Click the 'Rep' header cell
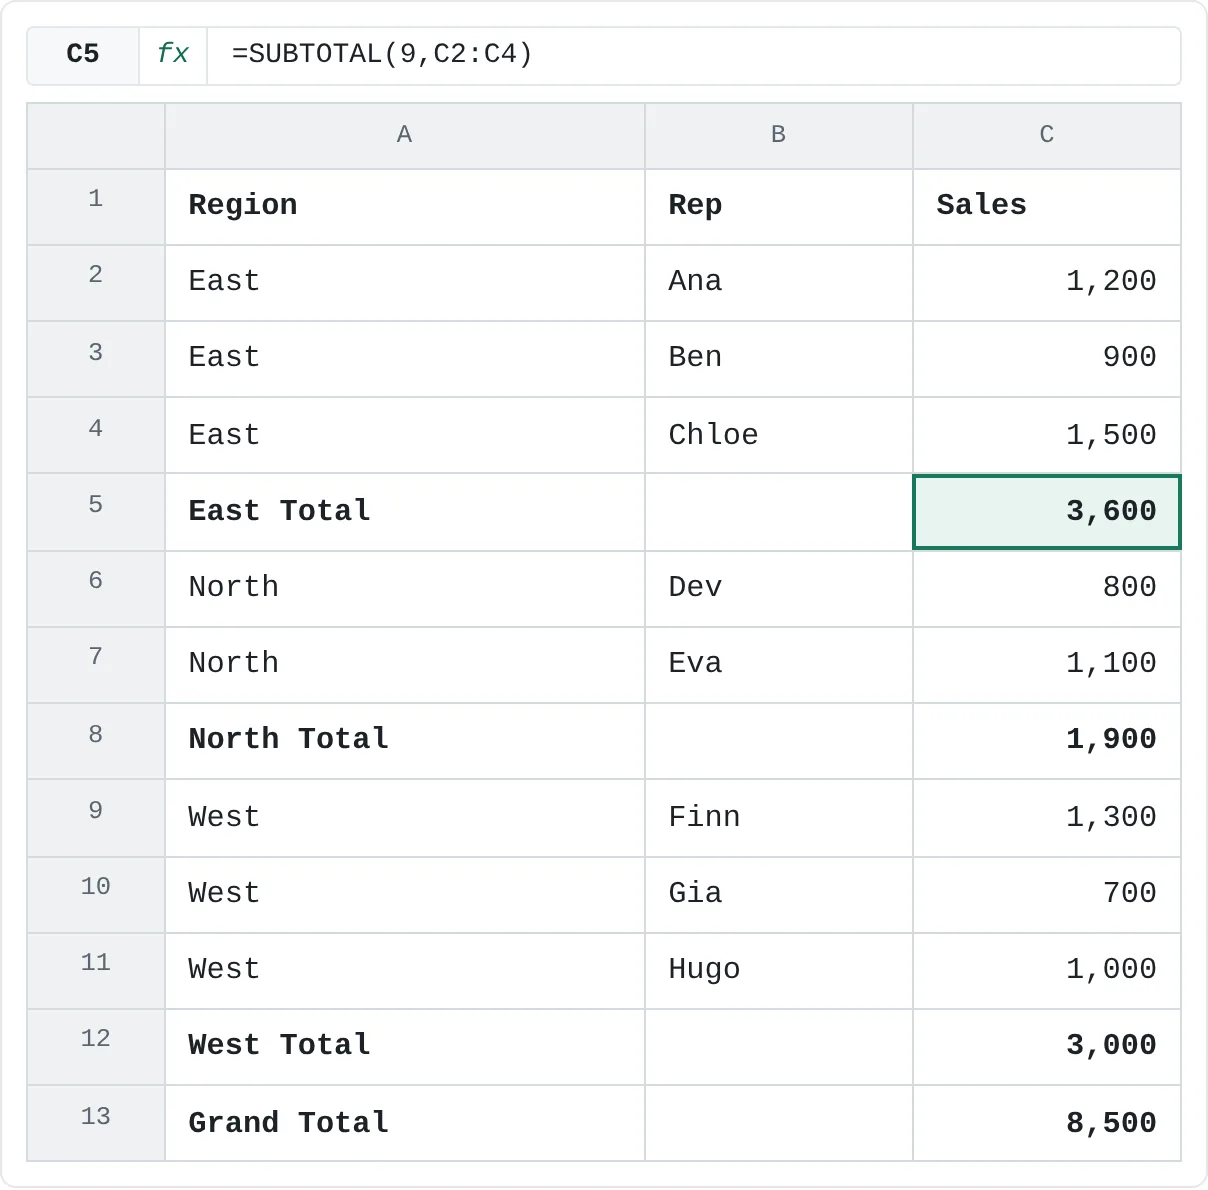The image size is (1208, 1190). 779,207
